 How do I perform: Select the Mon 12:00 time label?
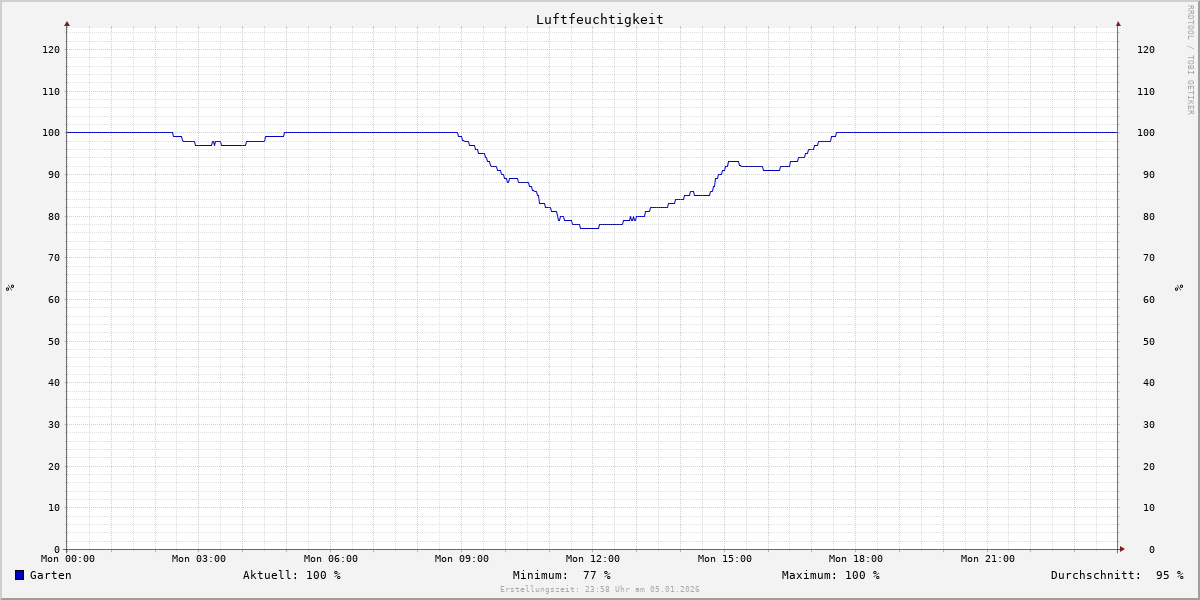click(593, 559)
